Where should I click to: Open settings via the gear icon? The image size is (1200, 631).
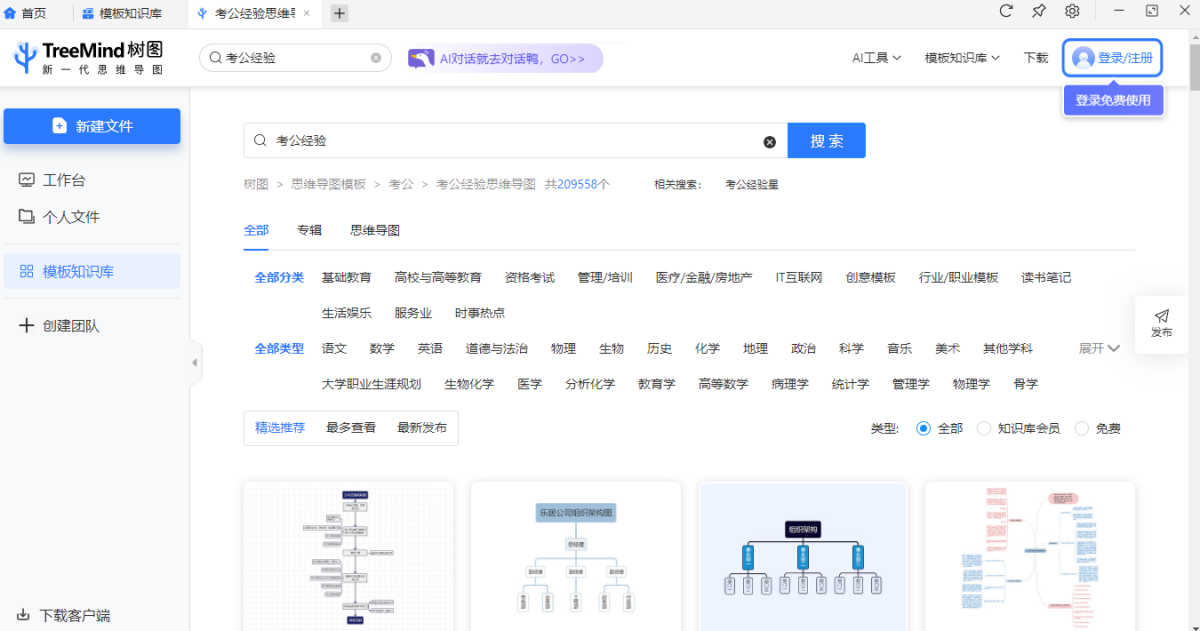[x=1072, y=11]
